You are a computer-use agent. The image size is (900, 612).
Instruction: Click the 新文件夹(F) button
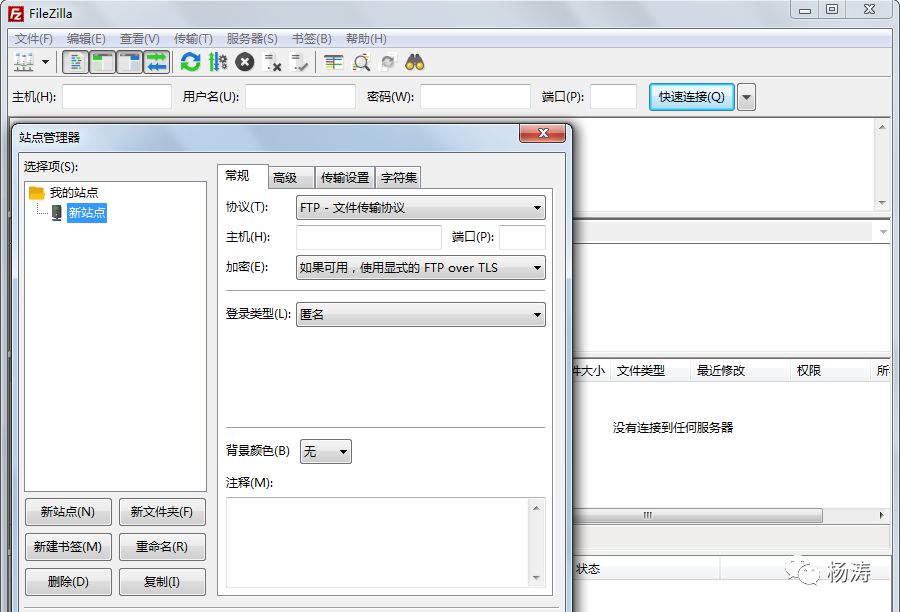click(x=162, y=512)
